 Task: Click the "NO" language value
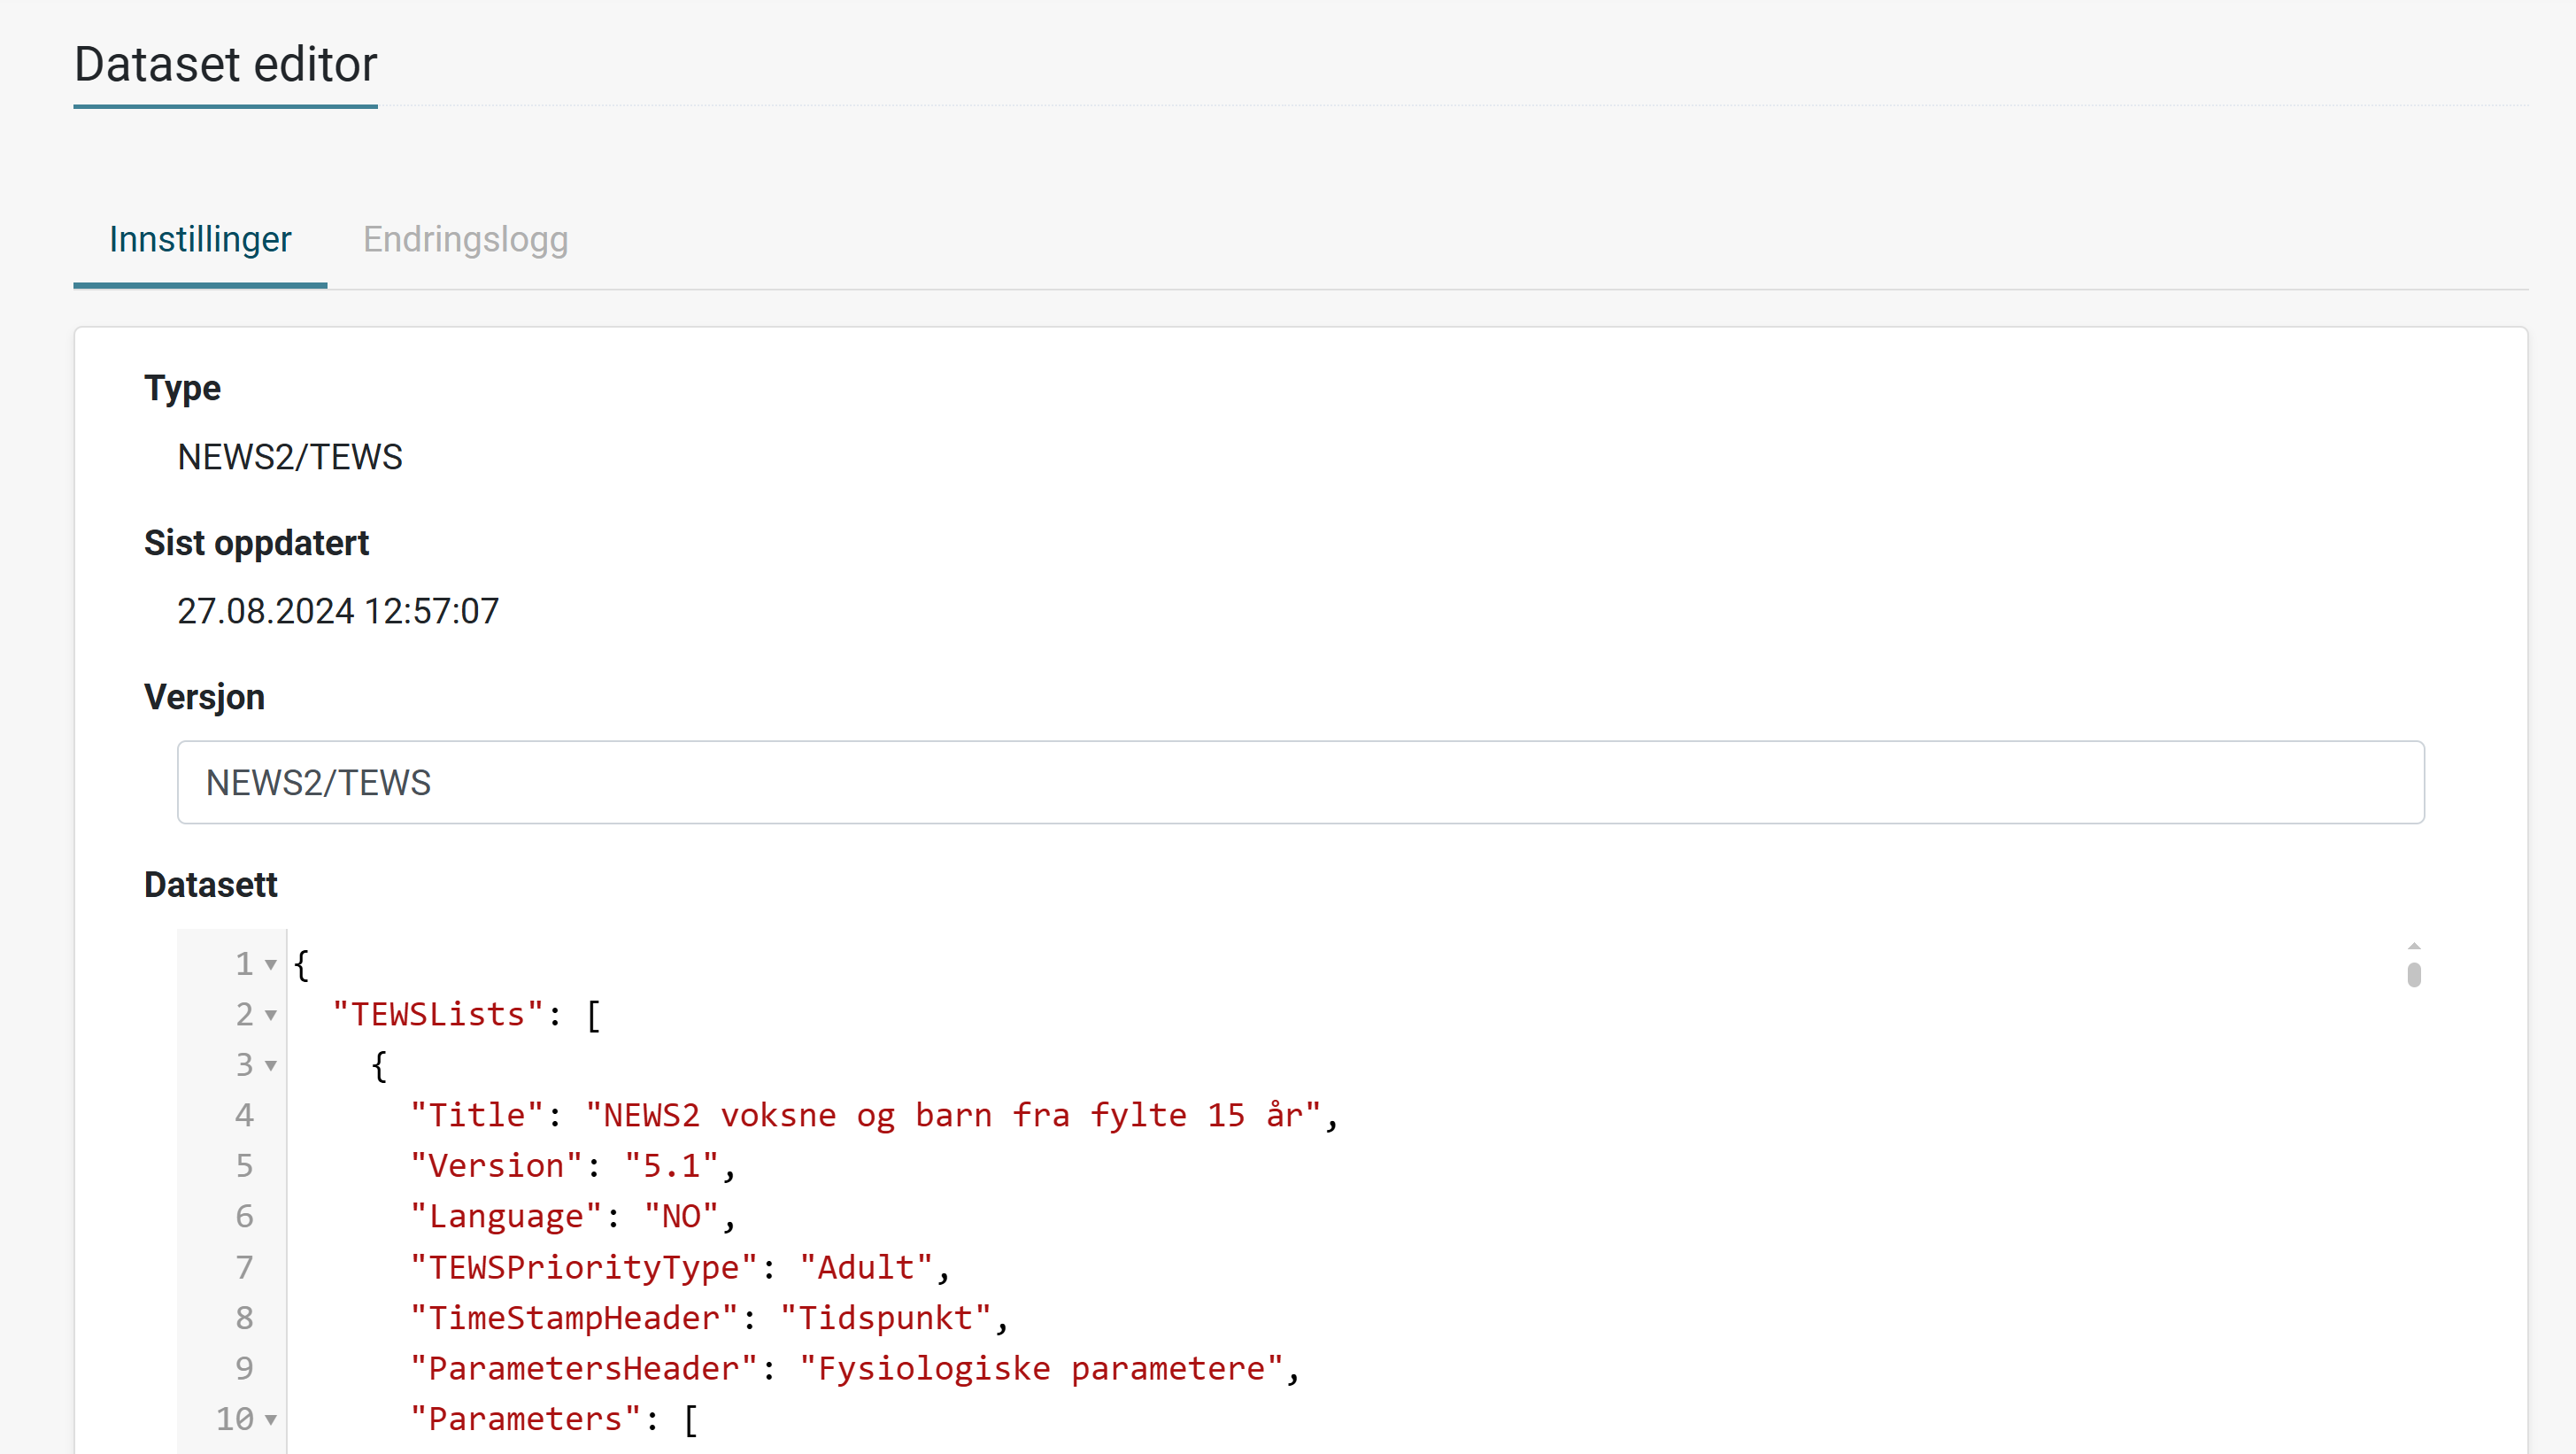[681, 1217]
